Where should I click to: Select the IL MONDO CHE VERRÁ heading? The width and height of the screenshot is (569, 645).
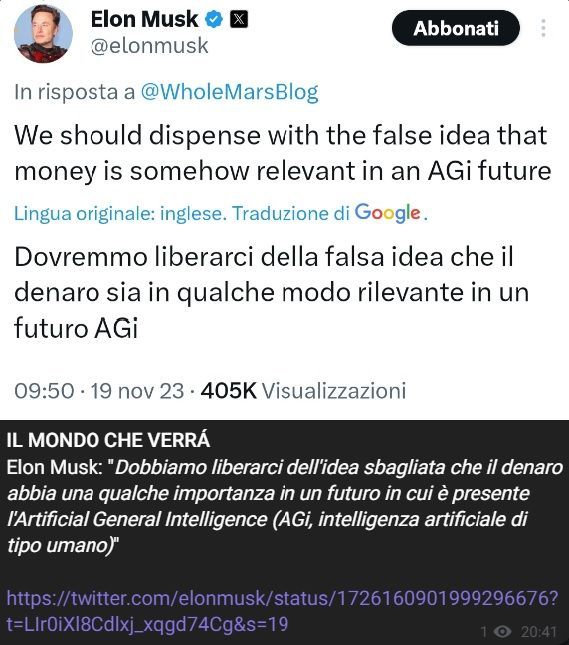pyautogui.click(x=108, y=440)
